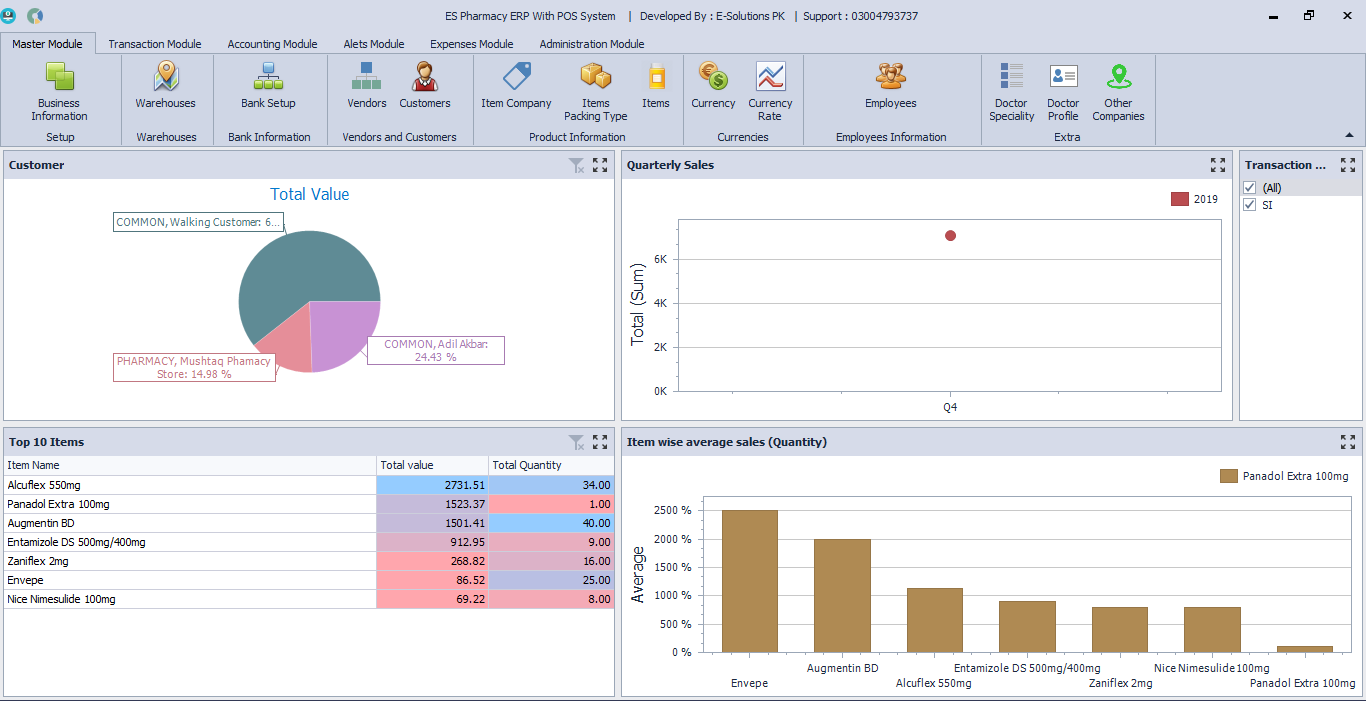
Task: Collapse the ribbon with the arrow
Action: point(1349,135)
